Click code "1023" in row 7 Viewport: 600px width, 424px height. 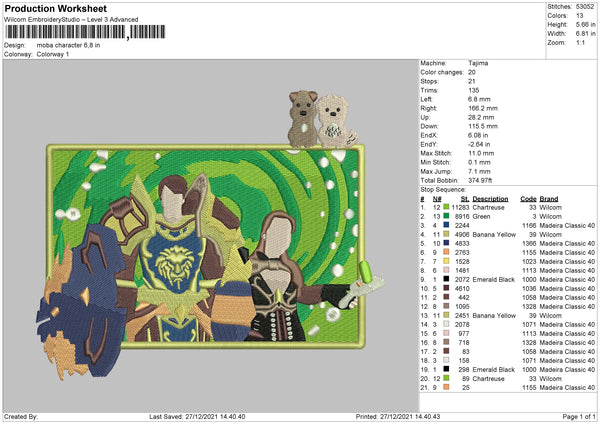(x=529, y=262)
